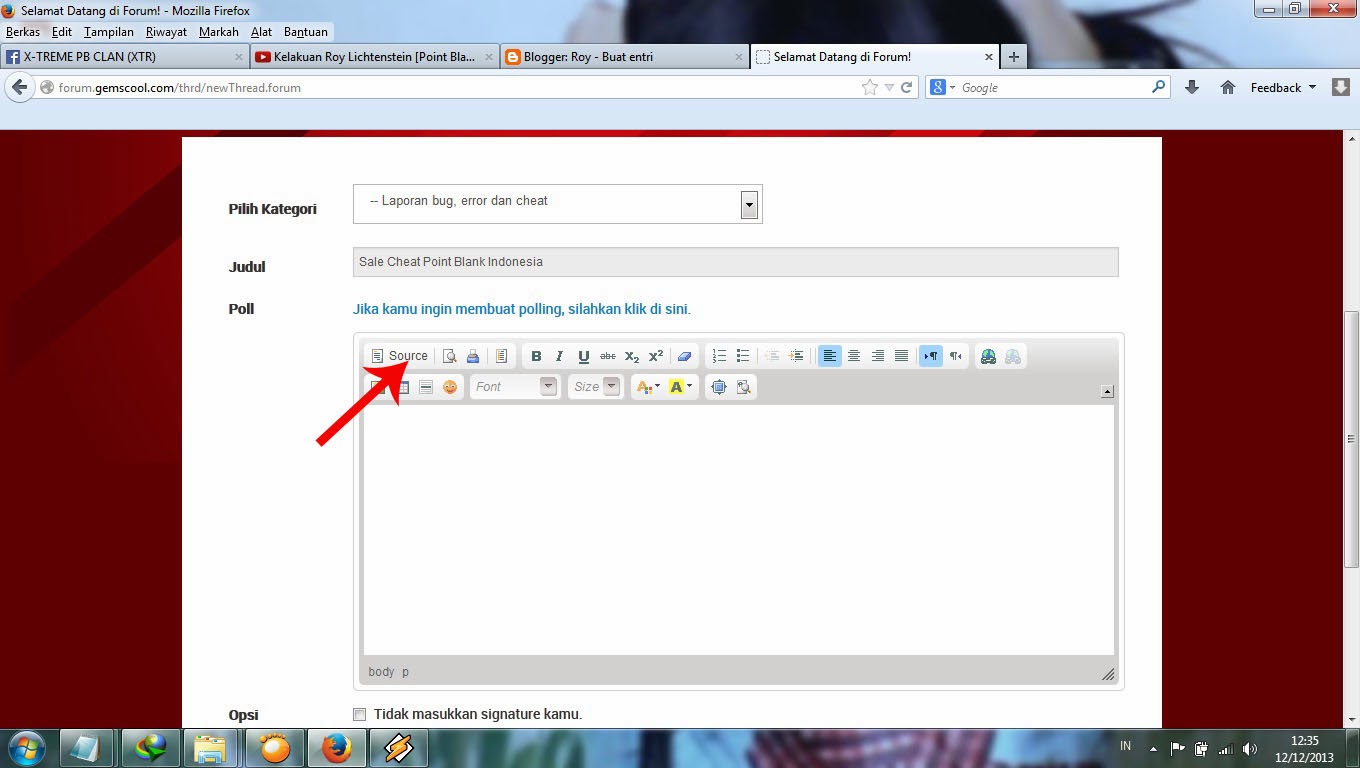The width and height of the screenshot is (1360, 768).
Task: Click the Increase Indent icon
Action: (x=796, y=356)
